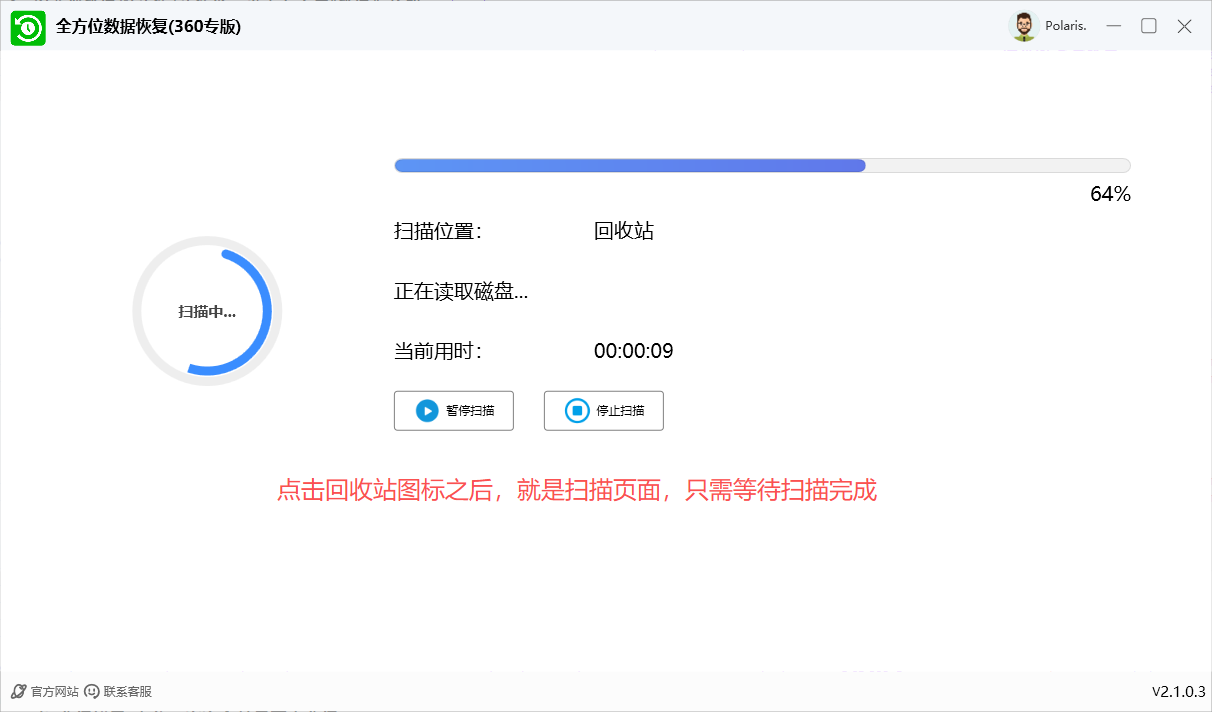Viewport: 1212px width, 712px height.
Task: Click the green recovery app logo icon
Action: 28,26
